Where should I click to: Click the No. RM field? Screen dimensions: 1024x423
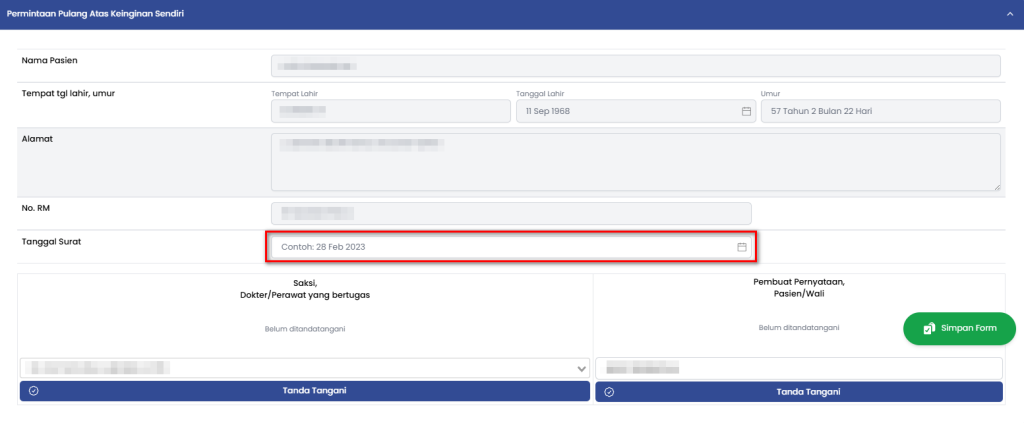pos(511,213)
